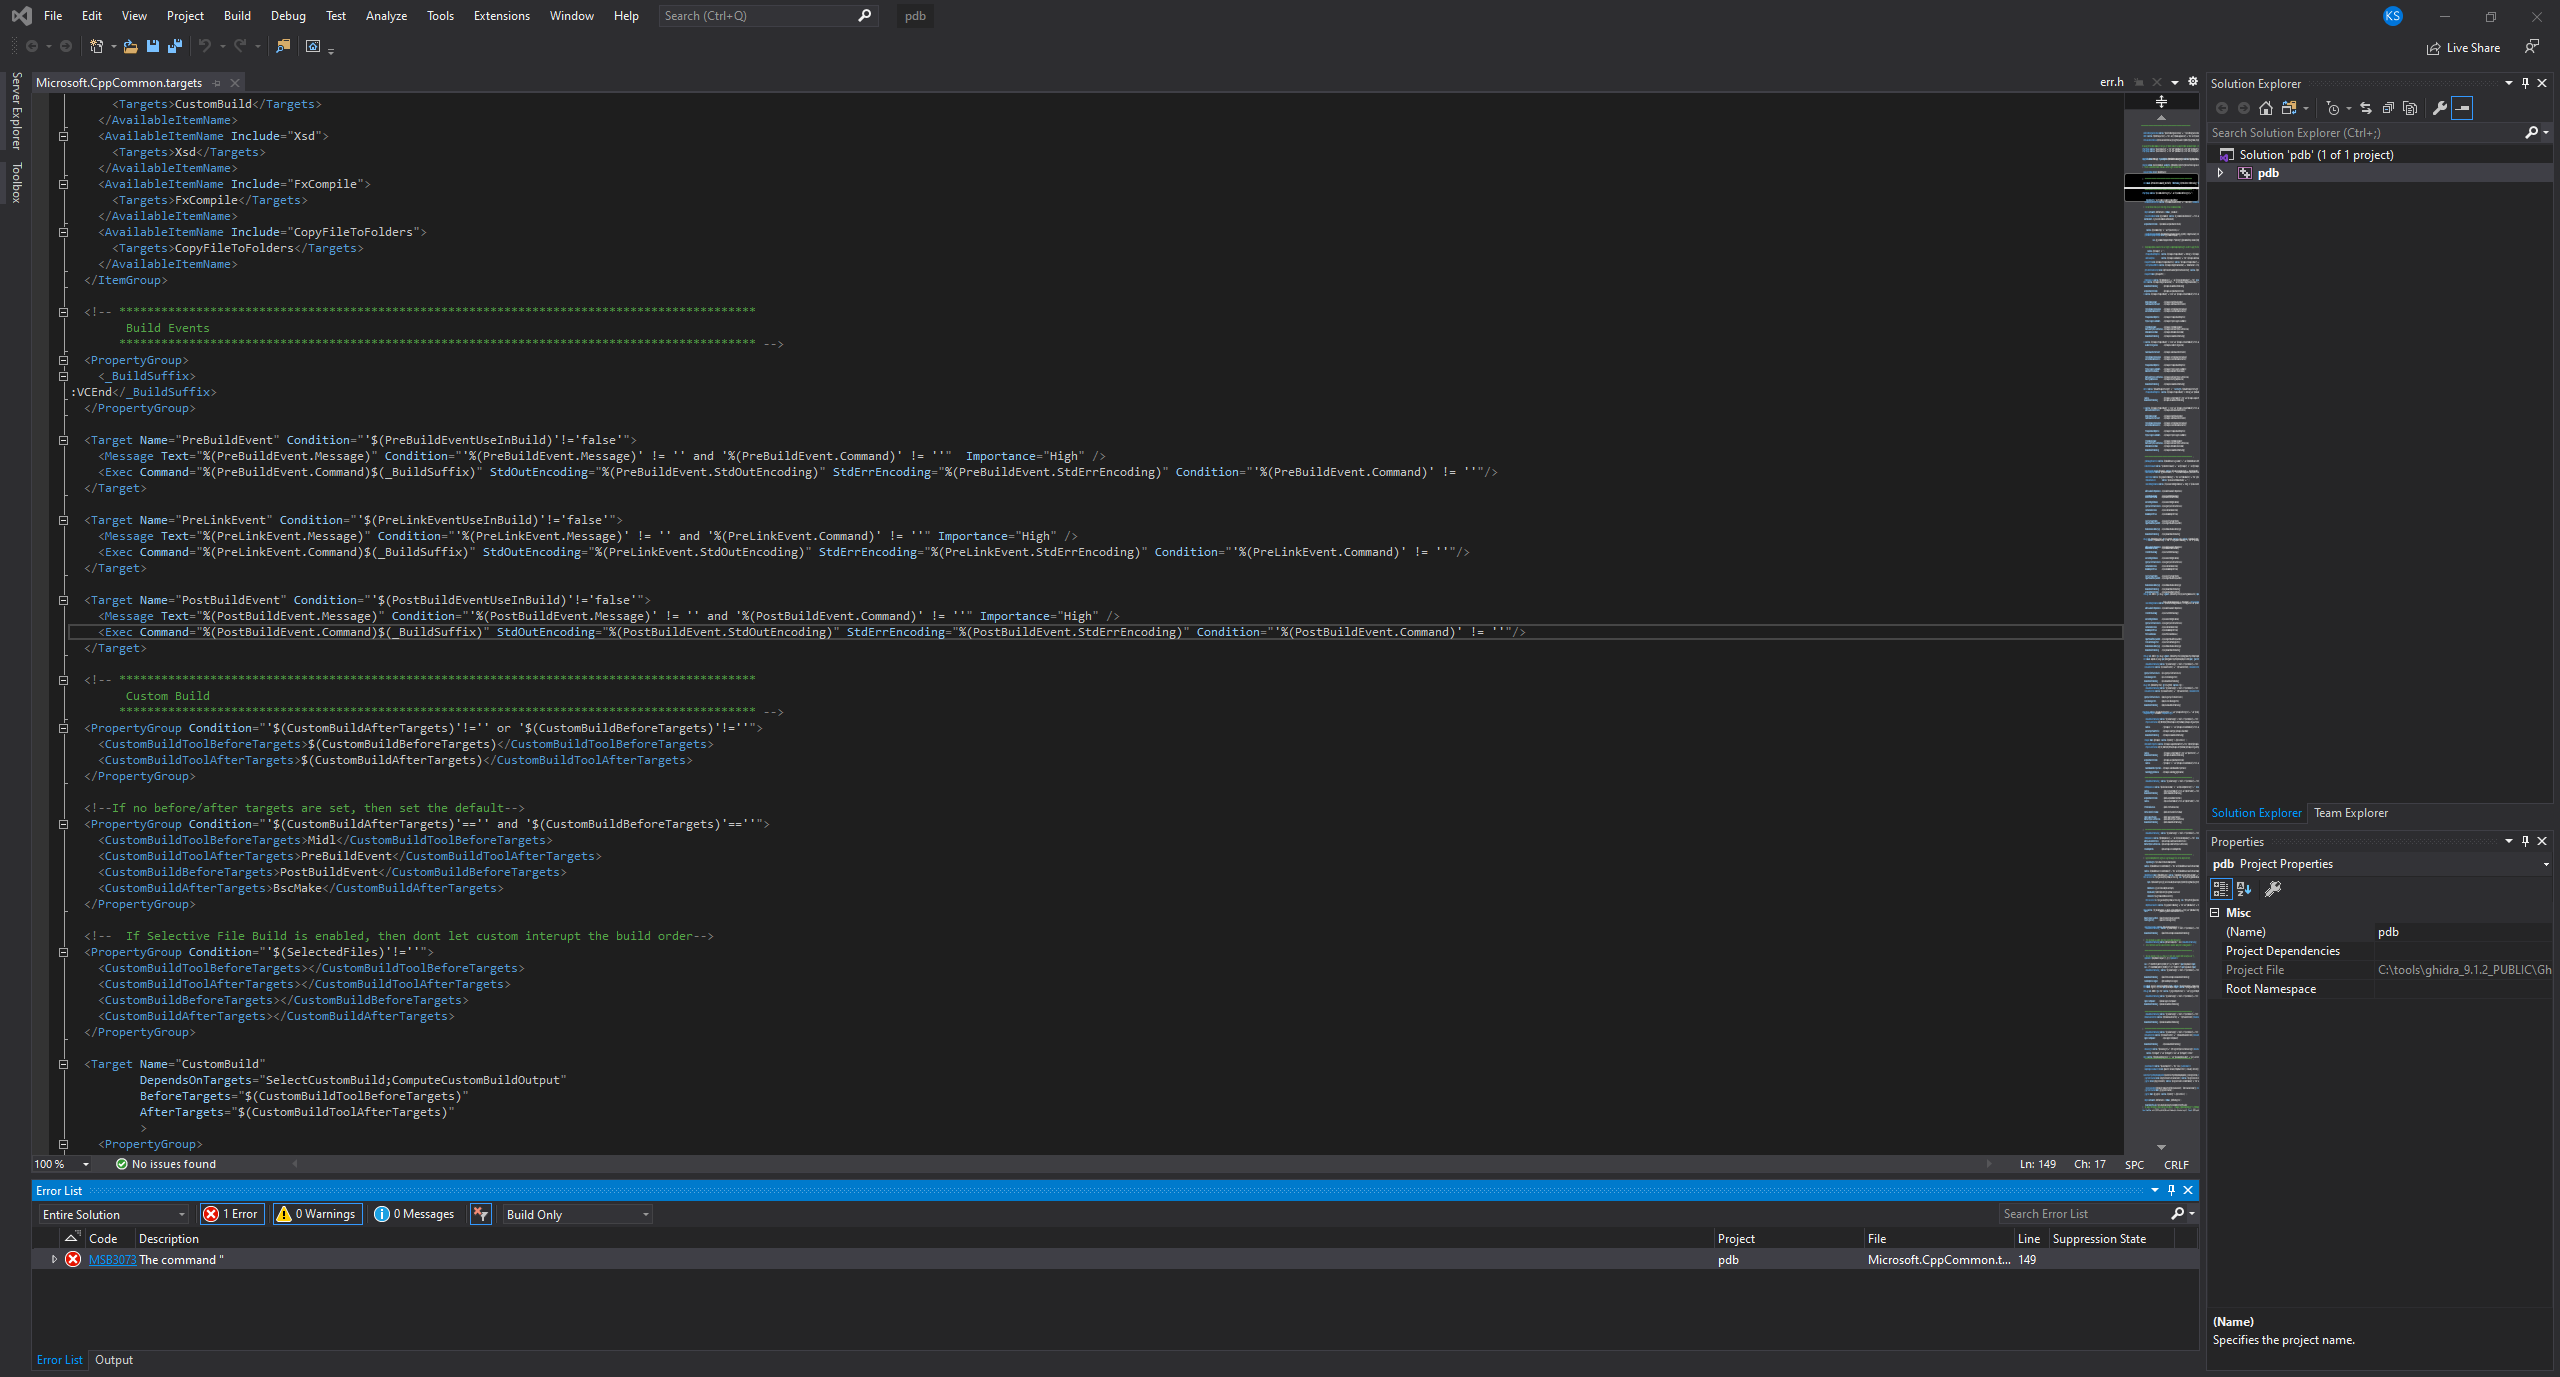This screenshot has width=2560, height=1377.
Task: Toggle the 1 Error filter in Error List
Action: tap(231, 1214)
